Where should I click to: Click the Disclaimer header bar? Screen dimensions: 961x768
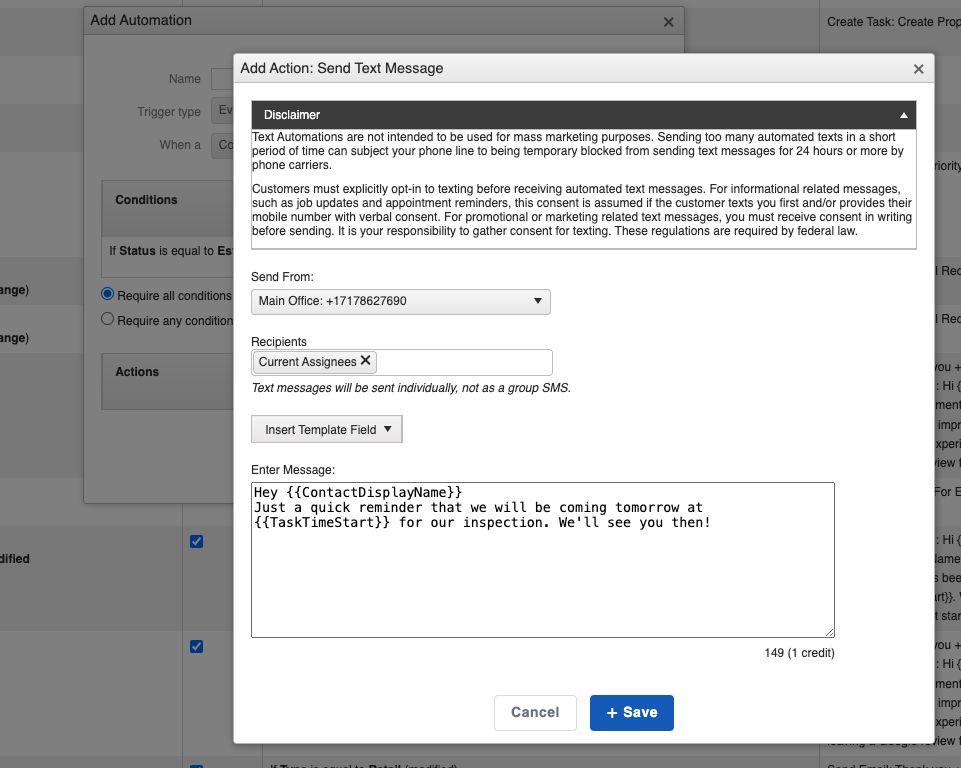583,115
